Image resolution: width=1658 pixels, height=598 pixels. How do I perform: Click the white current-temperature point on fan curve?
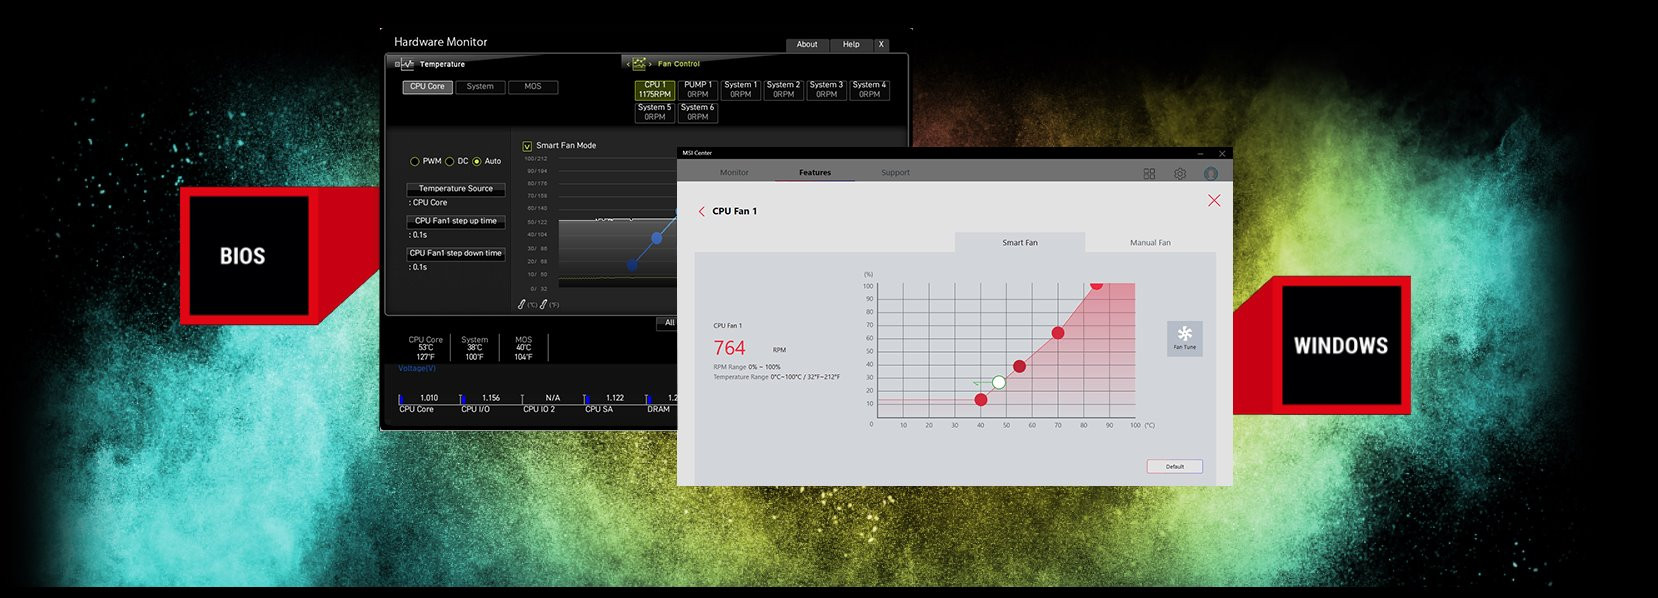click(999, 382)
